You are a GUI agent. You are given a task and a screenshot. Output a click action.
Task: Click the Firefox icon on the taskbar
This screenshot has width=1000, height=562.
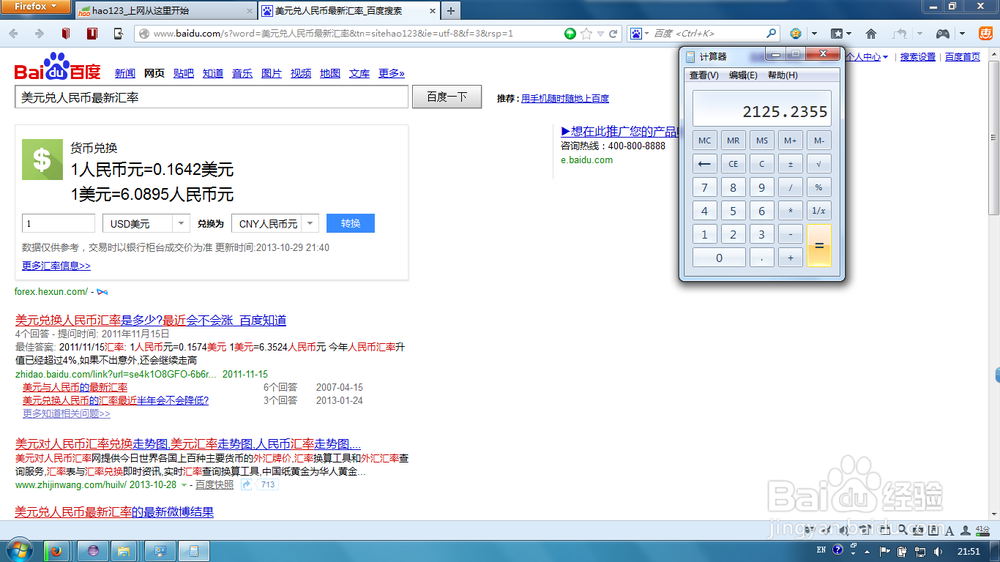[56, 551]
